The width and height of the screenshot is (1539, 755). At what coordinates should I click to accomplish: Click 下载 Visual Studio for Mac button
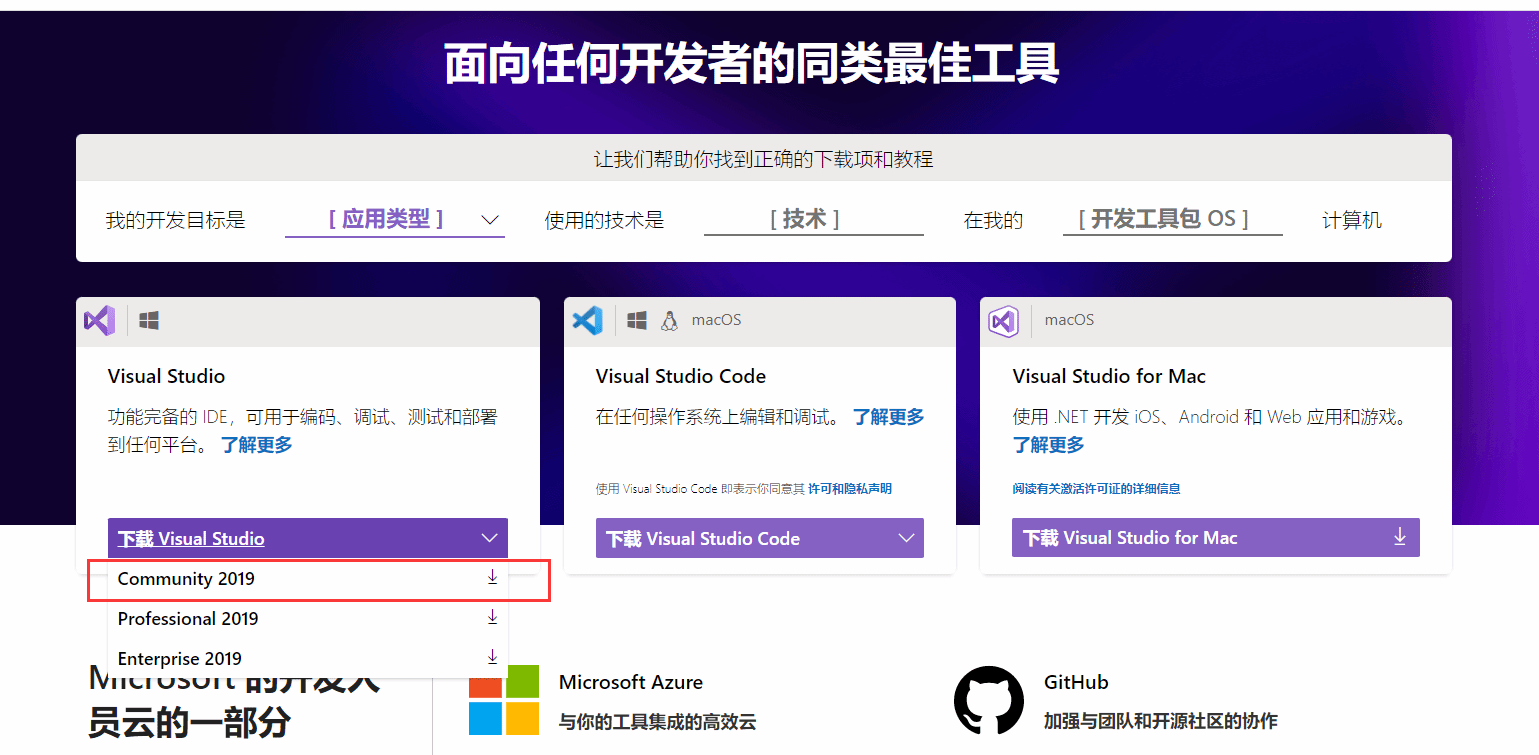click(x=1215, y=538)
